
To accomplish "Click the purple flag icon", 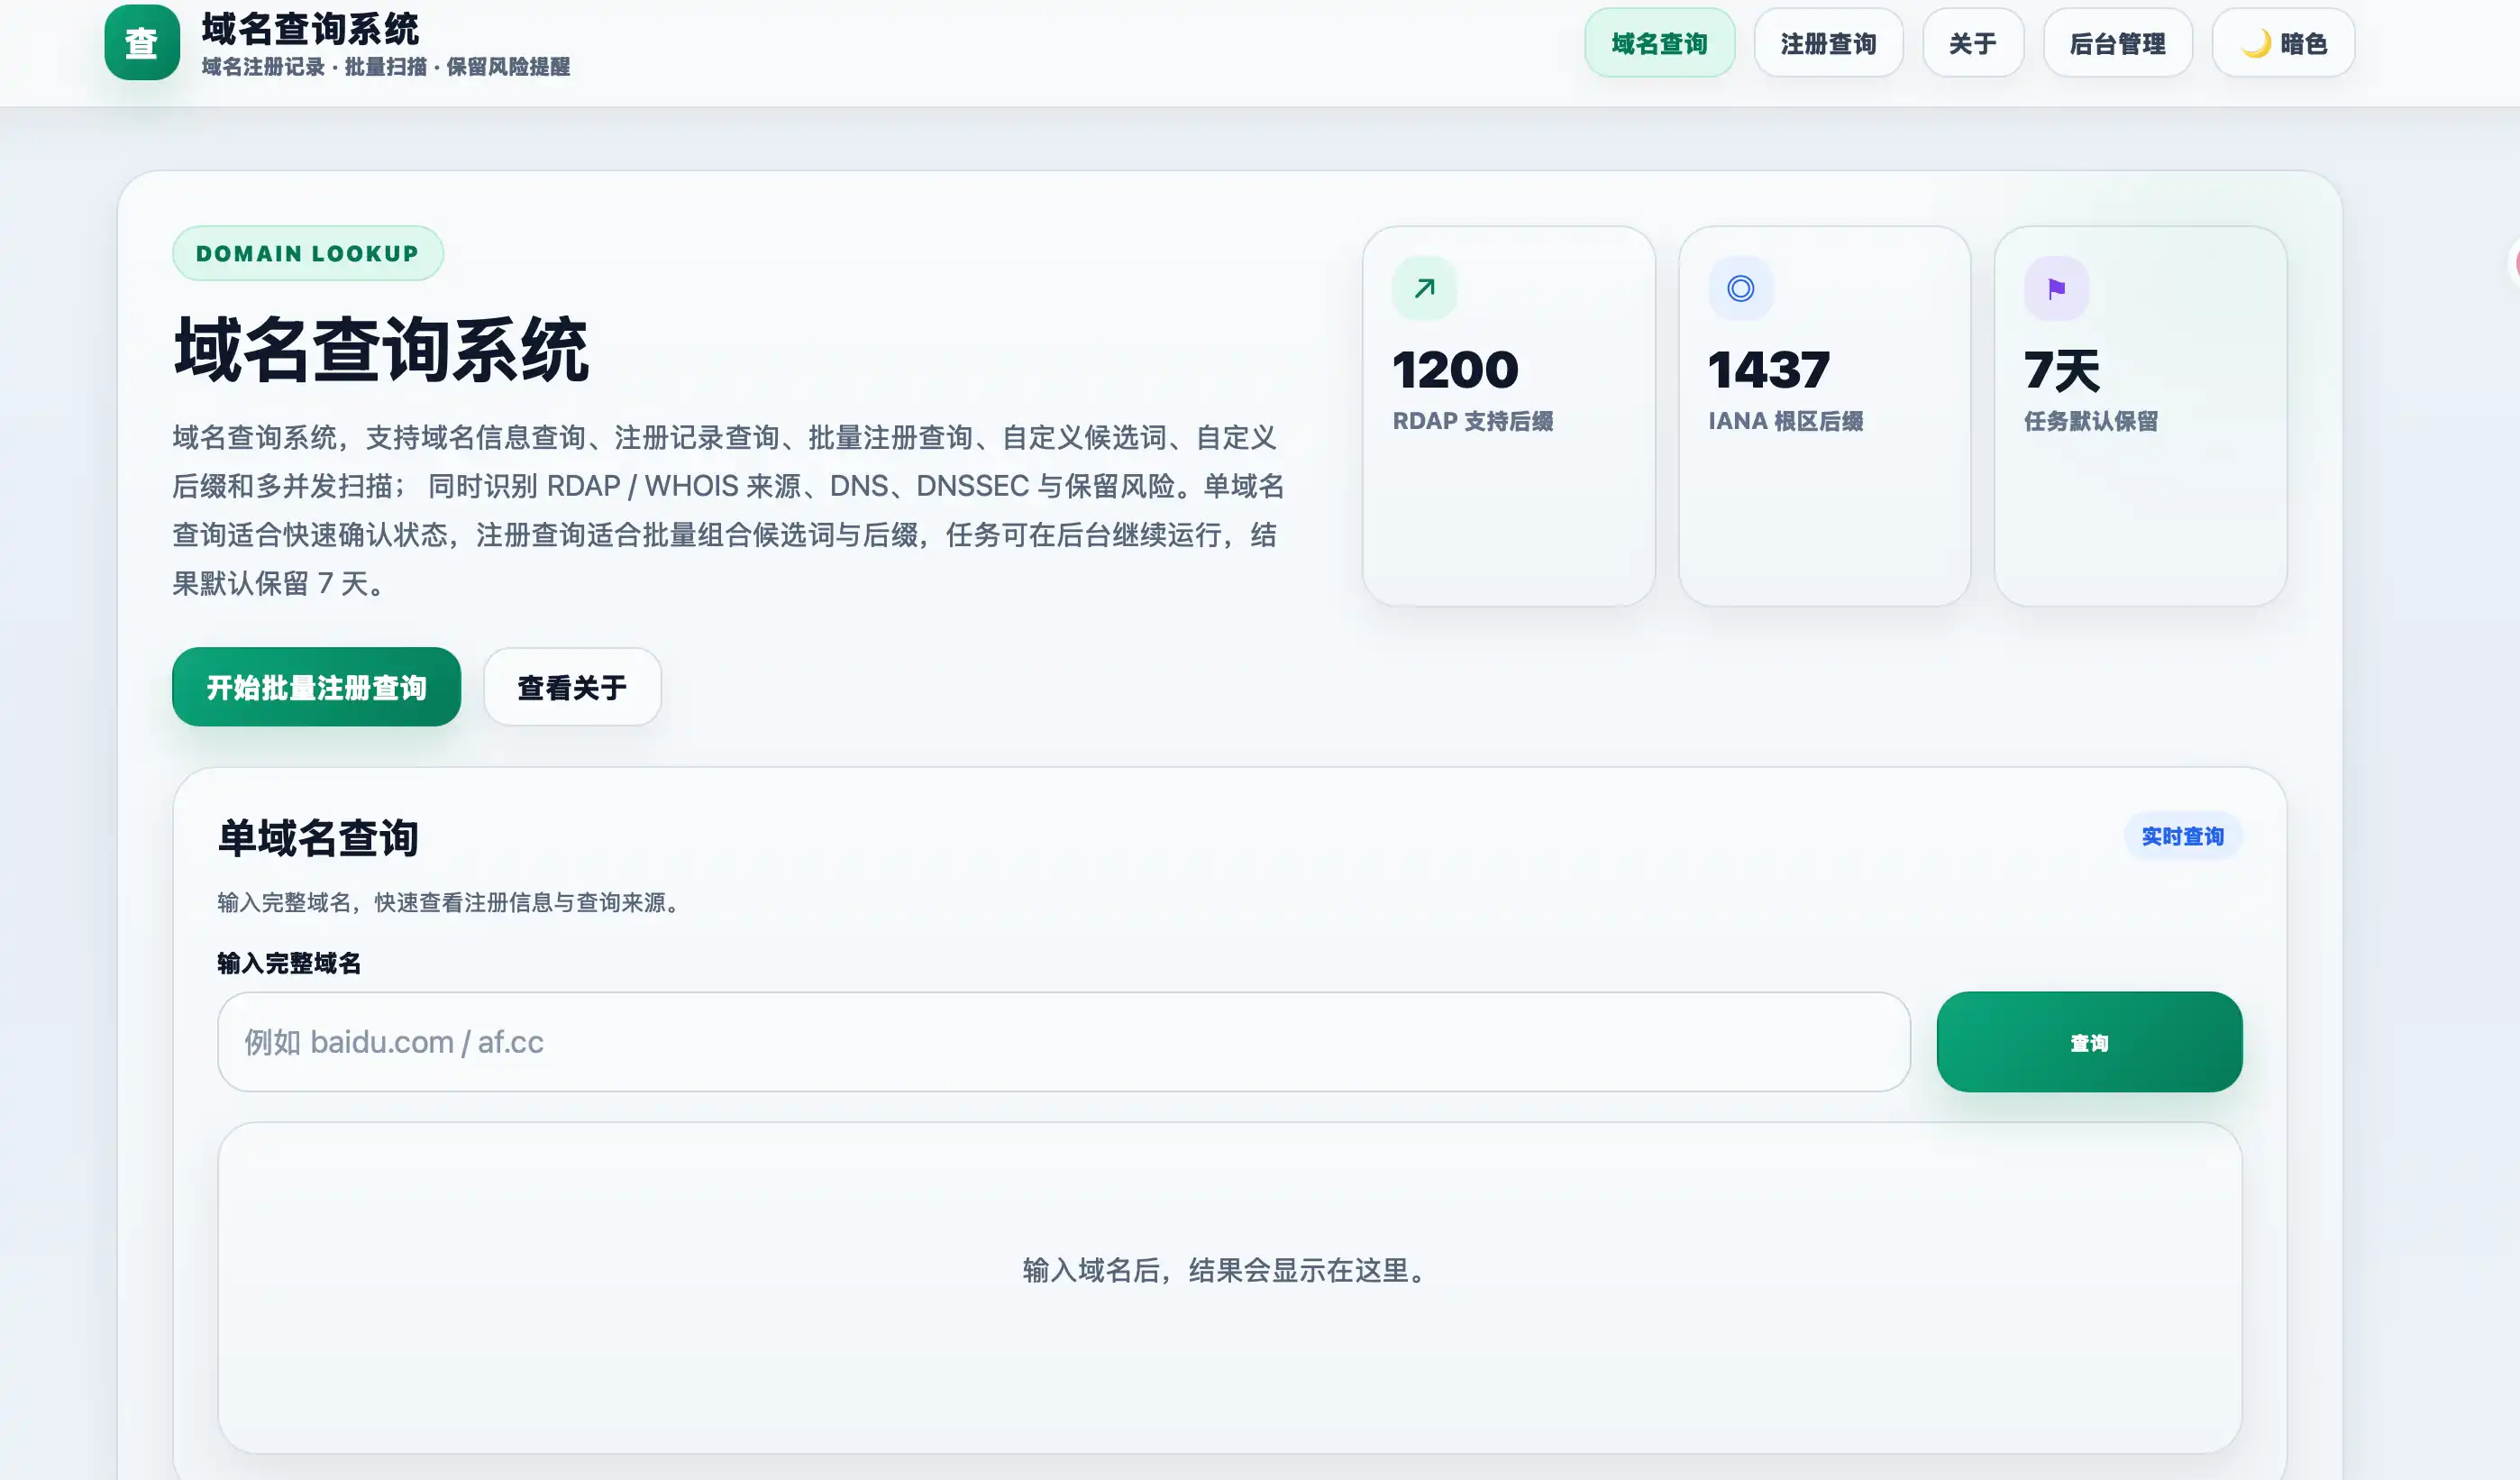I will 2056,288.
